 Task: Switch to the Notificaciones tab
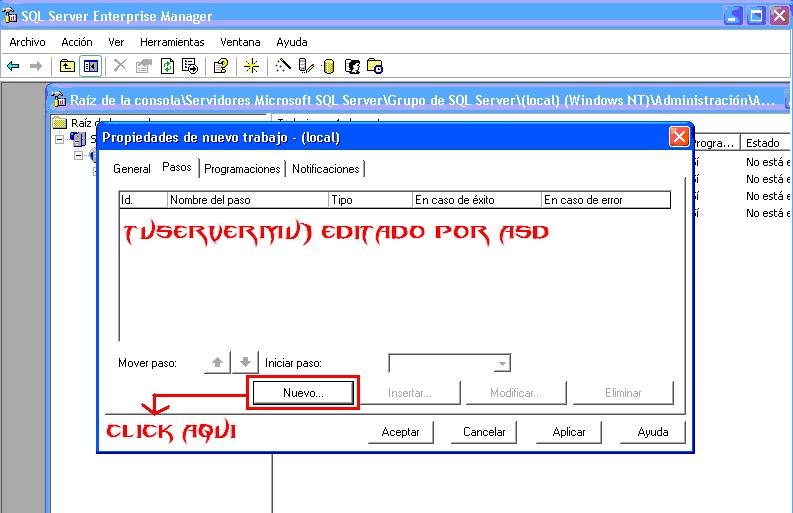point(326,168)
